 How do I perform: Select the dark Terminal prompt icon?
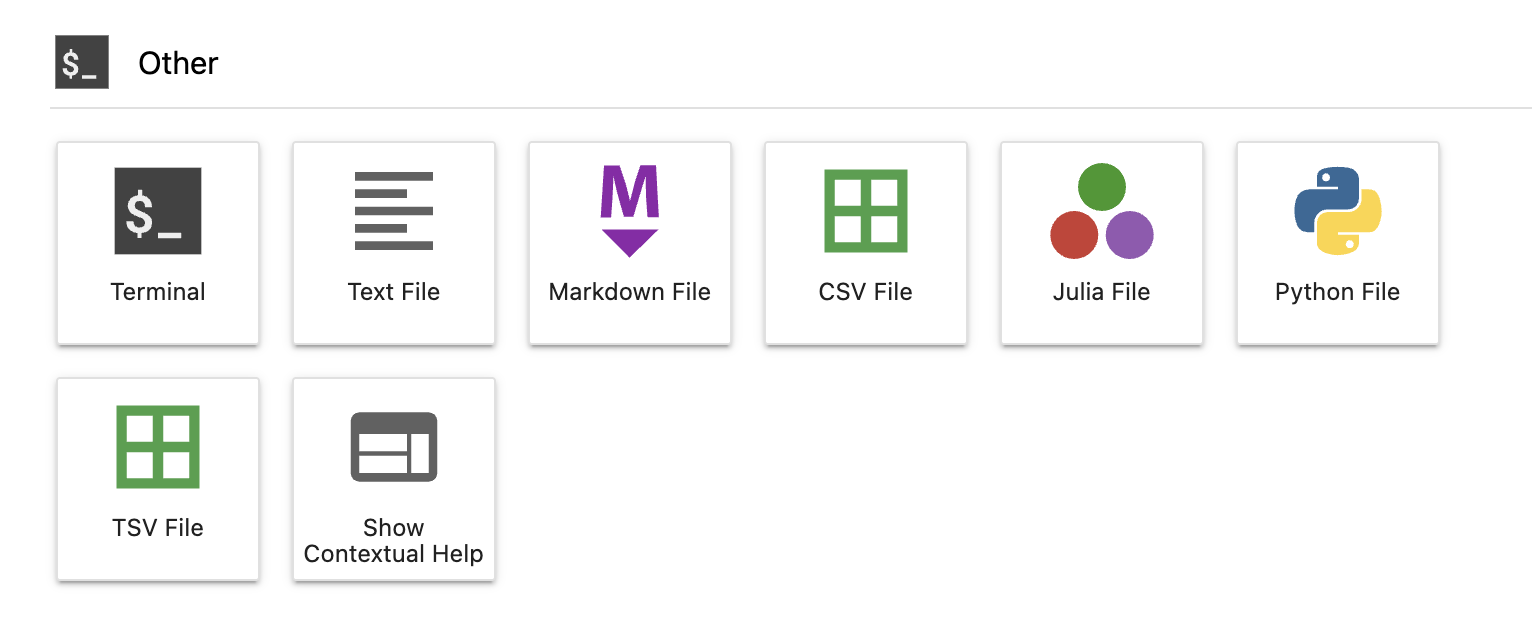click(x=157, y=210)
